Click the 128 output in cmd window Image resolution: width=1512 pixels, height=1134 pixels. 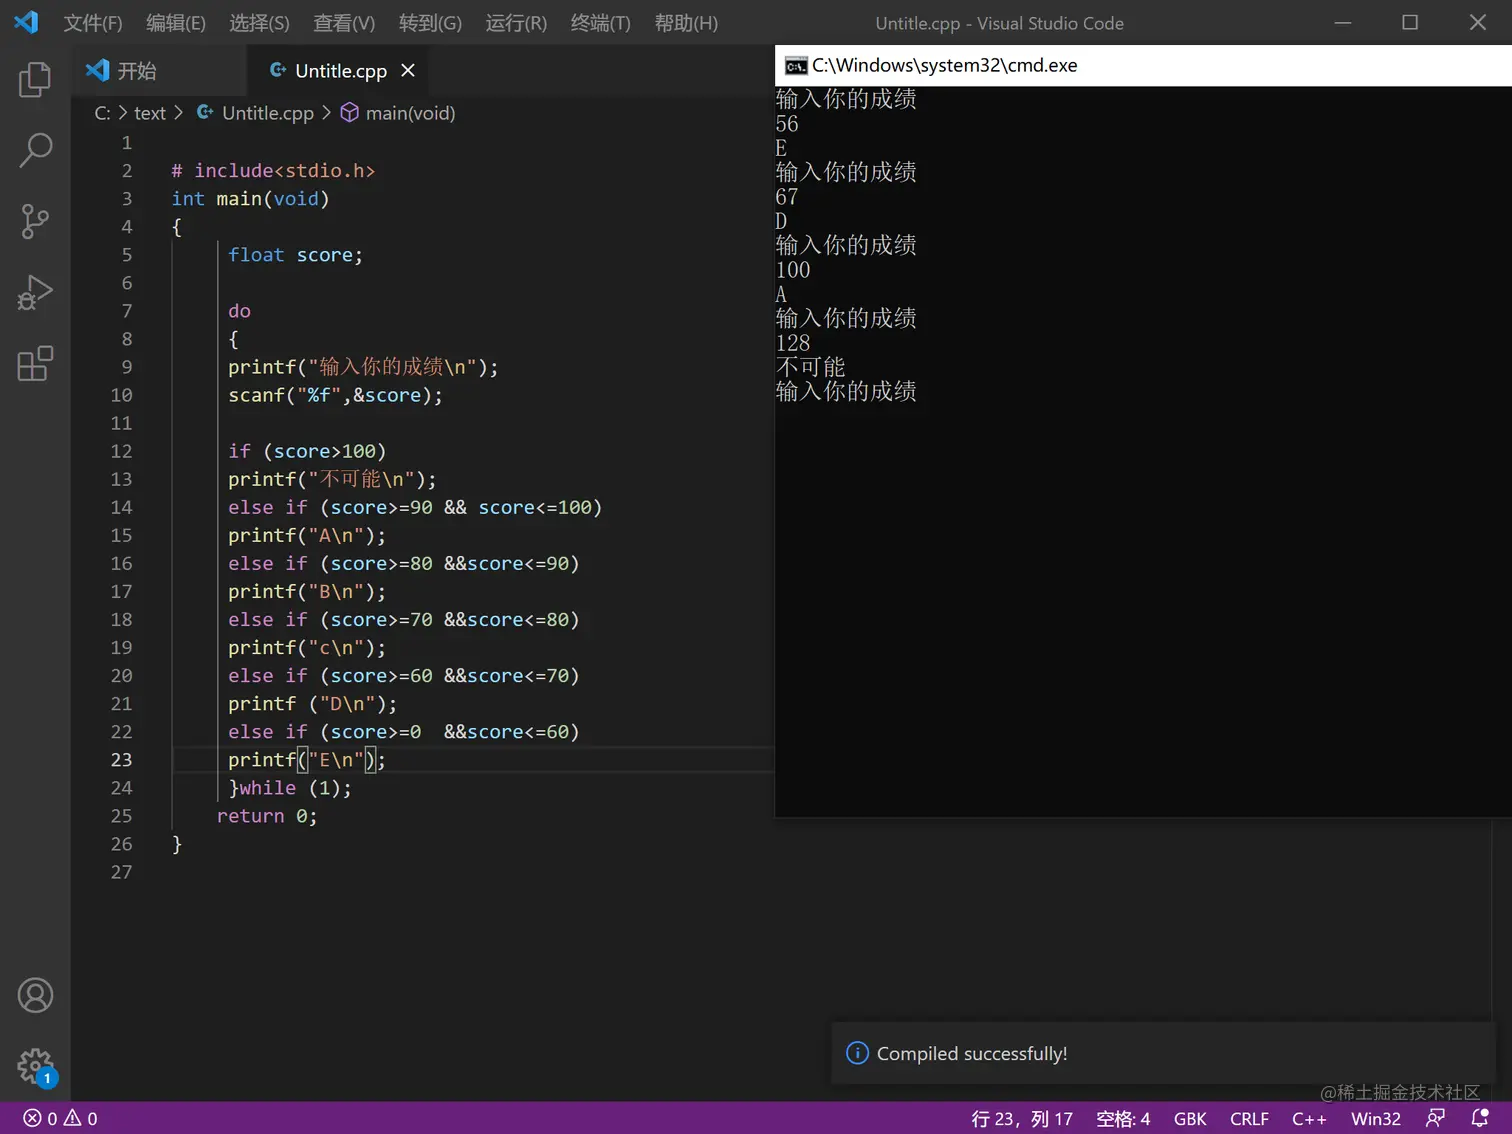point(793,343)
